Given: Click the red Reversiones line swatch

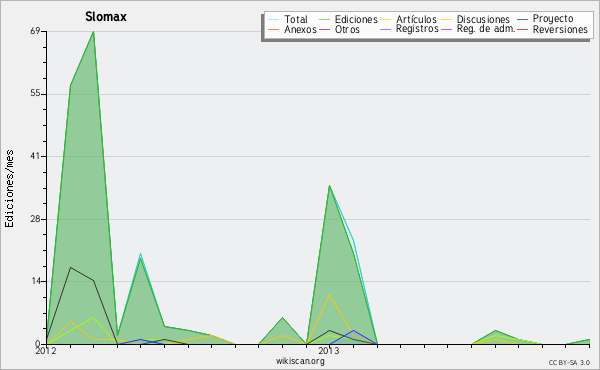Looking at the screenshot, I should point(522,29).
